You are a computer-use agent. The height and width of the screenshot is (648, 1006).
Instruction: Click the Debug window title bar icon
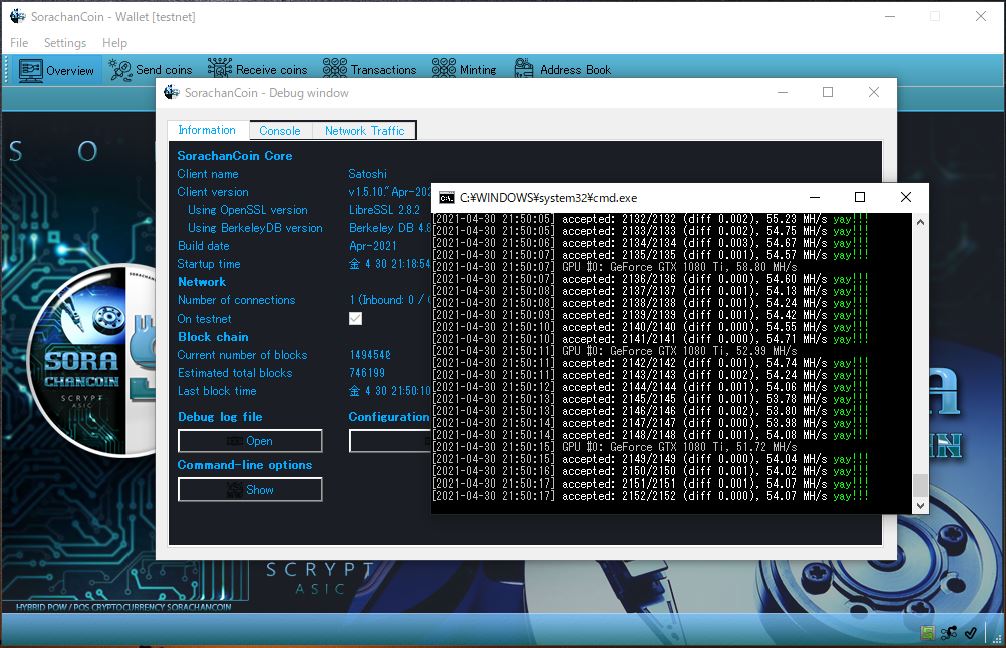171,92
